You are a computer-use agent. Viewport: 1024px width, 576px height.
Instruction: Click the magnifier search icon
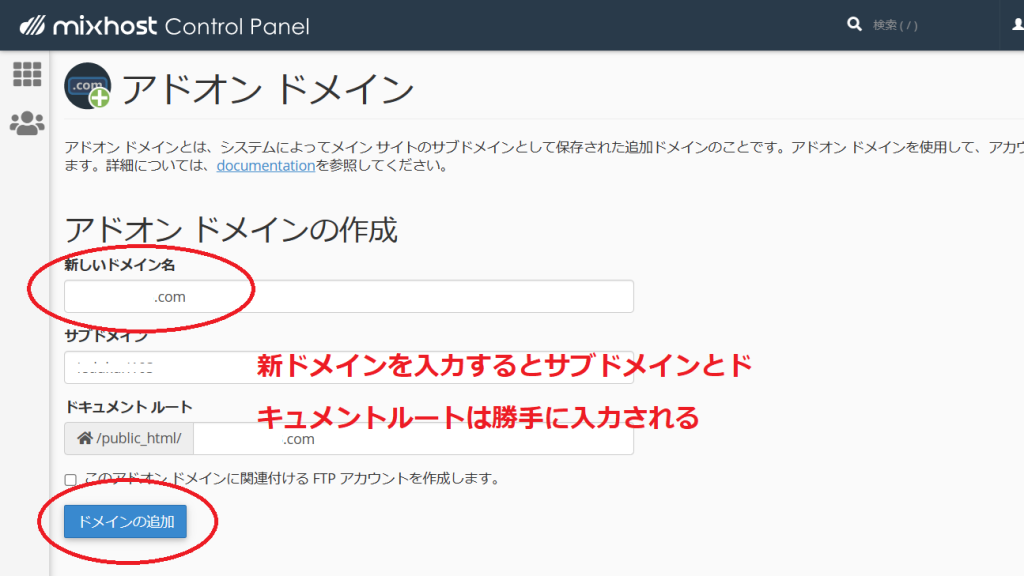(x=854, y=24)
